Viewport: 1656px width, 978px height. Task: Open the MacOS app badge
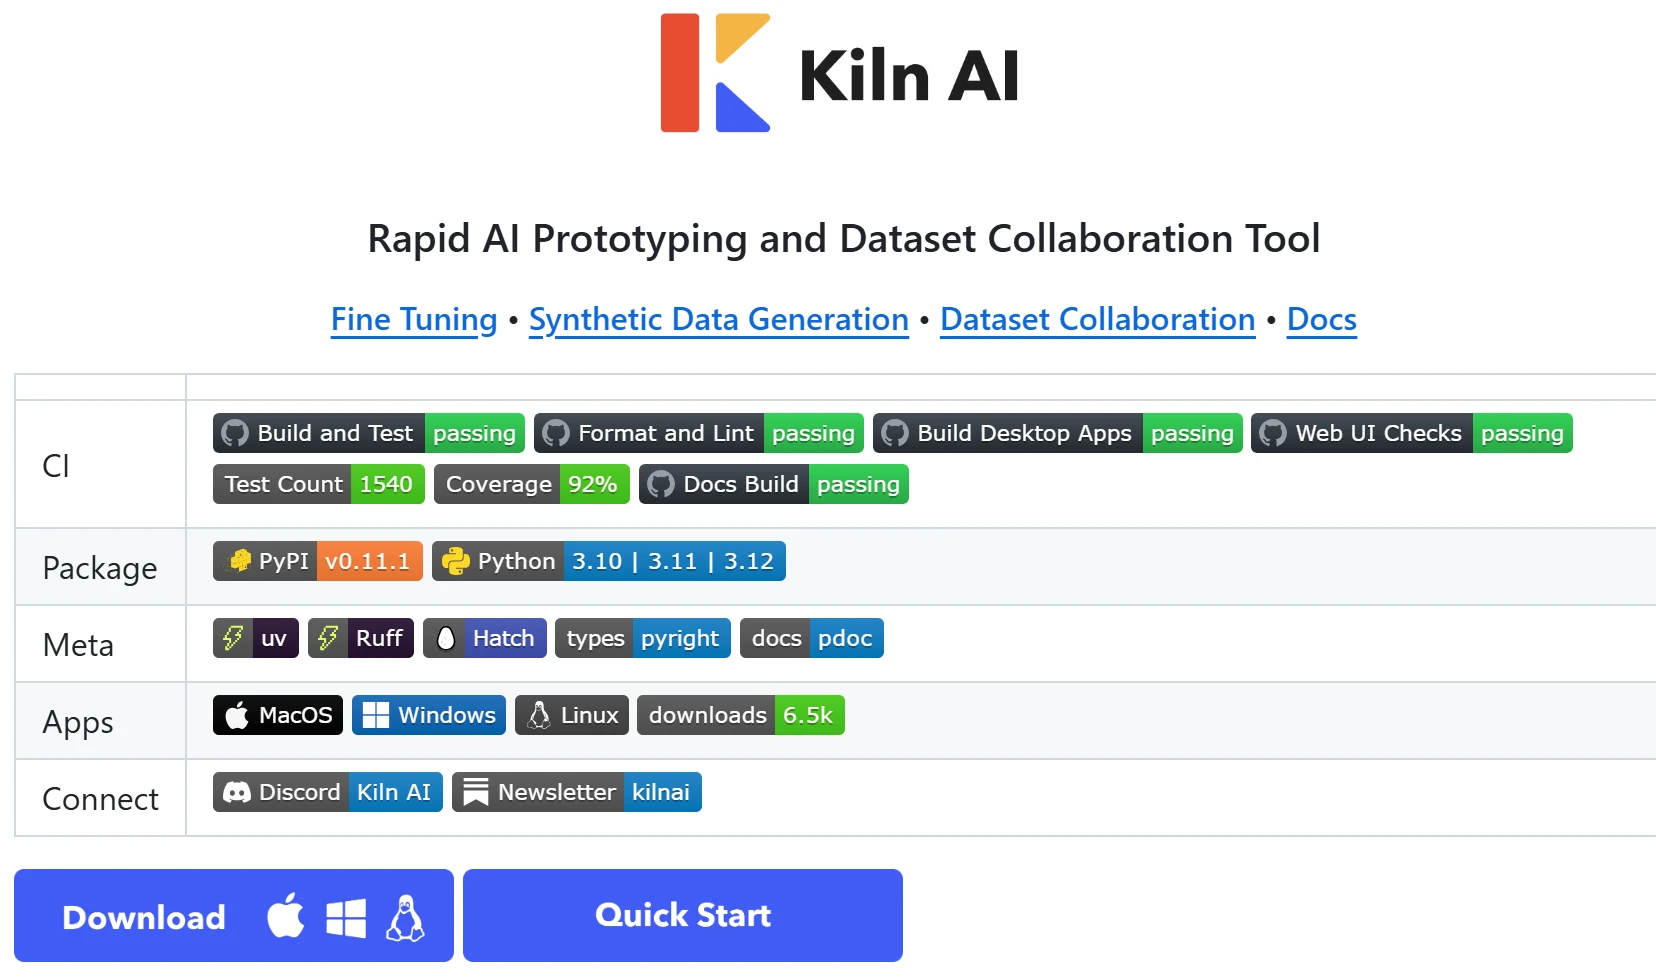tap(277, 714)
